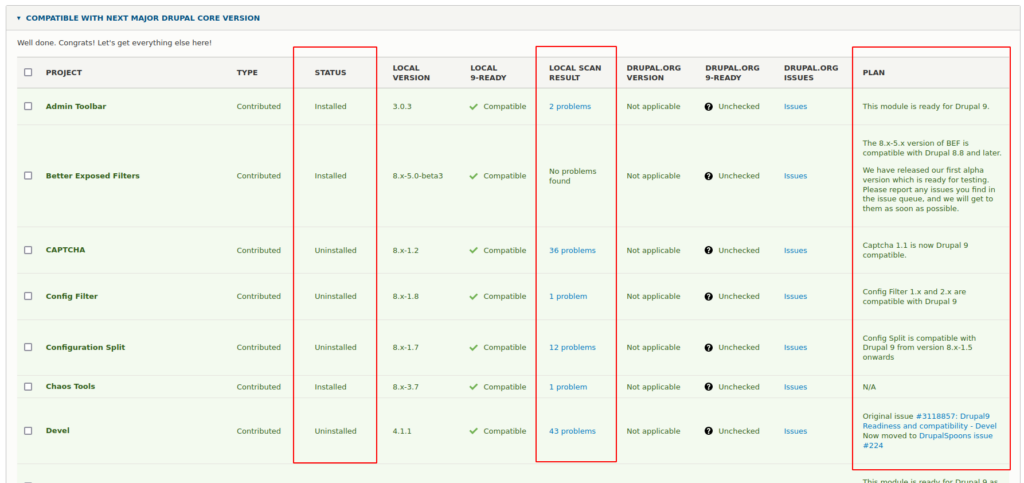The height and width of the screenshot is (483, 1024).
Task: Click the green checkmark in Admin Toolbar row
Action: point(473,106)
